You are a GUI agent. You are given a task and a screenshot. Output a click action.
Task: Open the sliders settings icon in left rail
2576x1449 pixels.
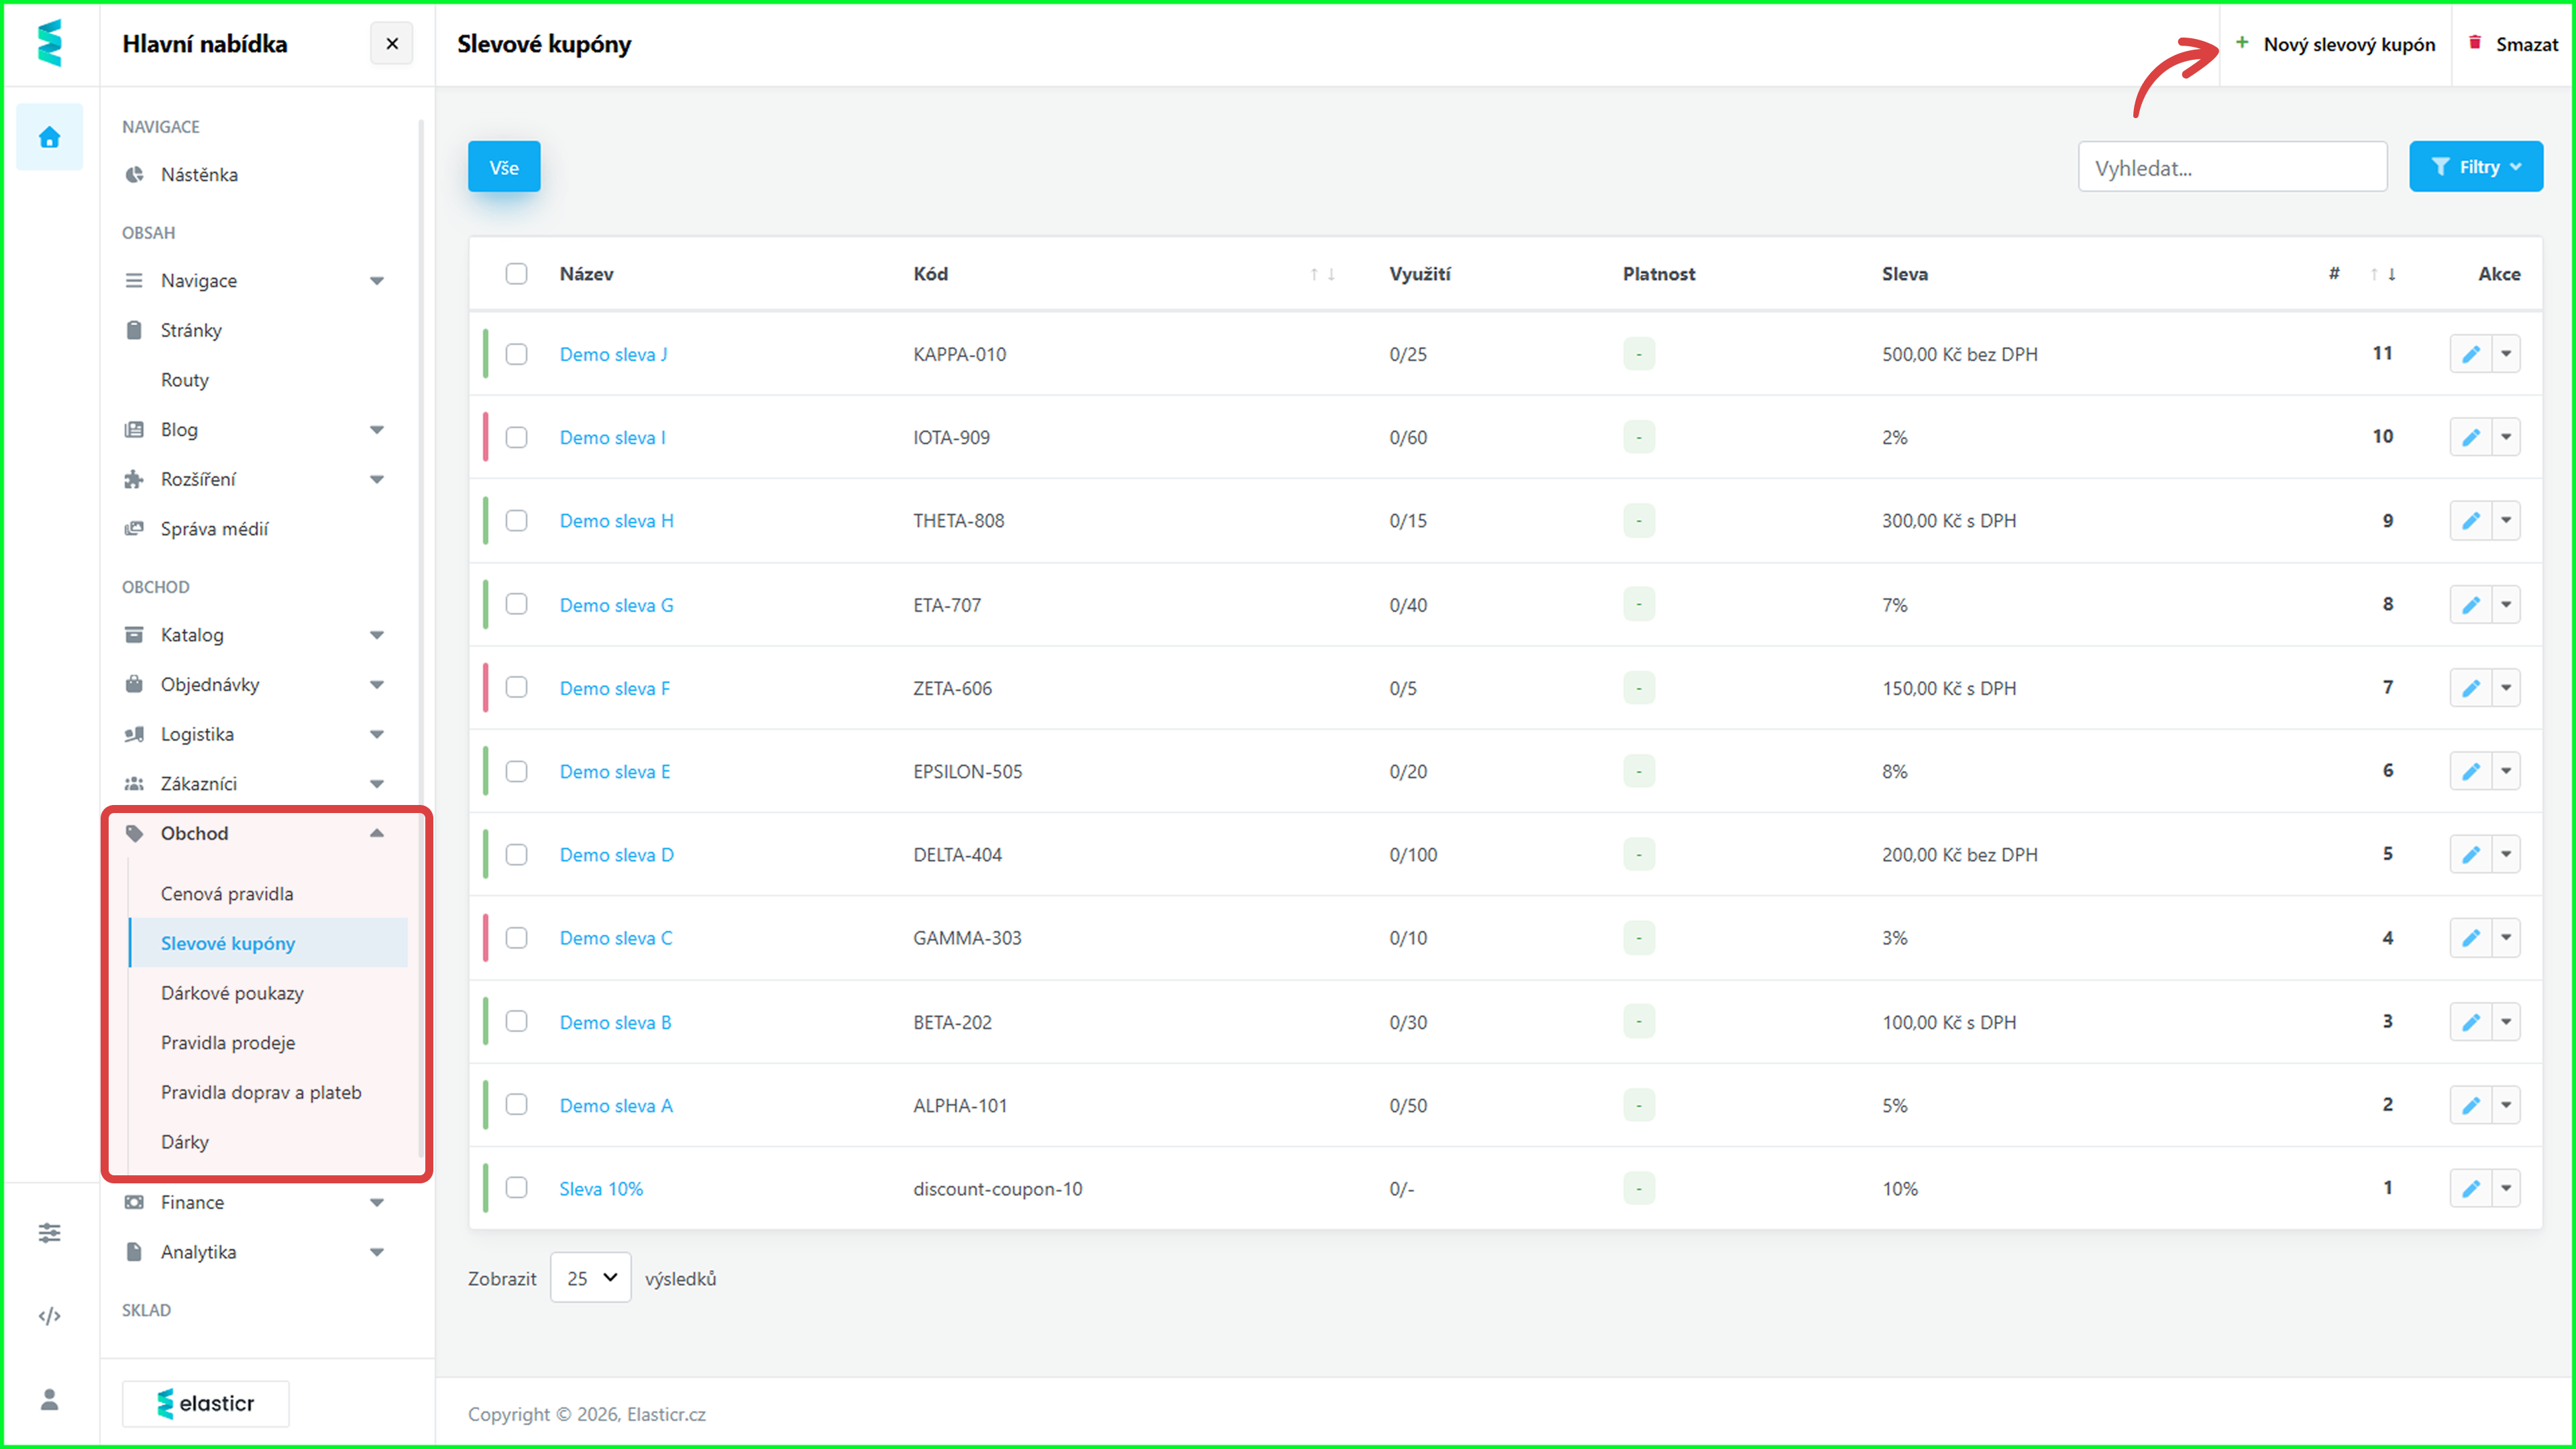click(49, 1233)
